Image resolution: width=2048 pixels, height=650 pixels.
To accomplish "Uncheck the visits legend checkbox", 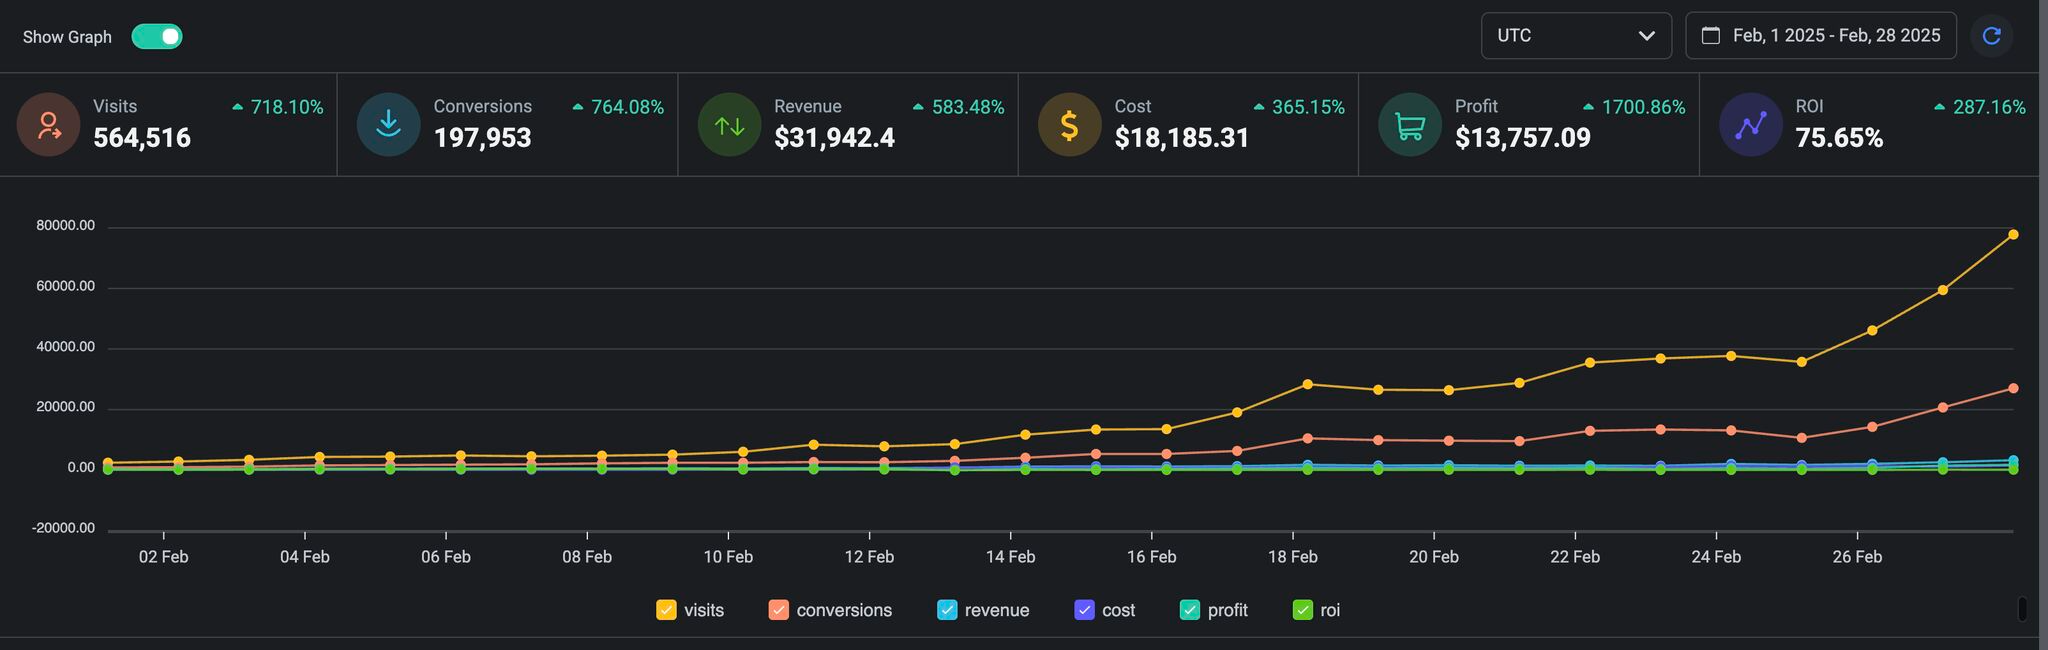I will 666,610.
